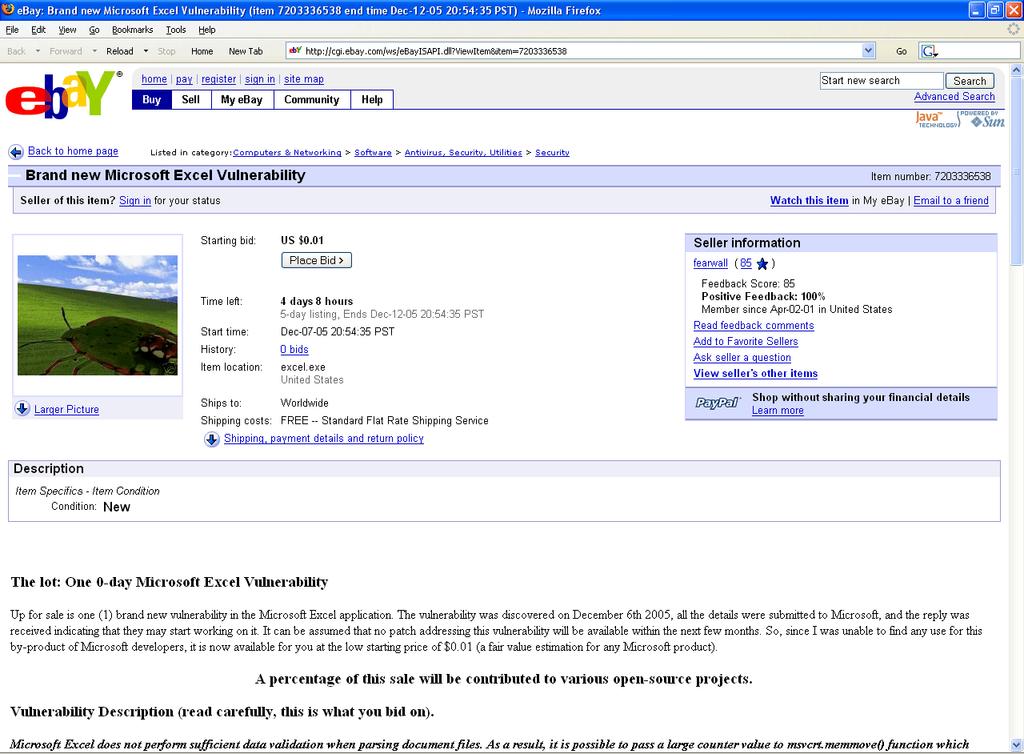
Task: Click the URL address bar field
Action: [581, 51]
